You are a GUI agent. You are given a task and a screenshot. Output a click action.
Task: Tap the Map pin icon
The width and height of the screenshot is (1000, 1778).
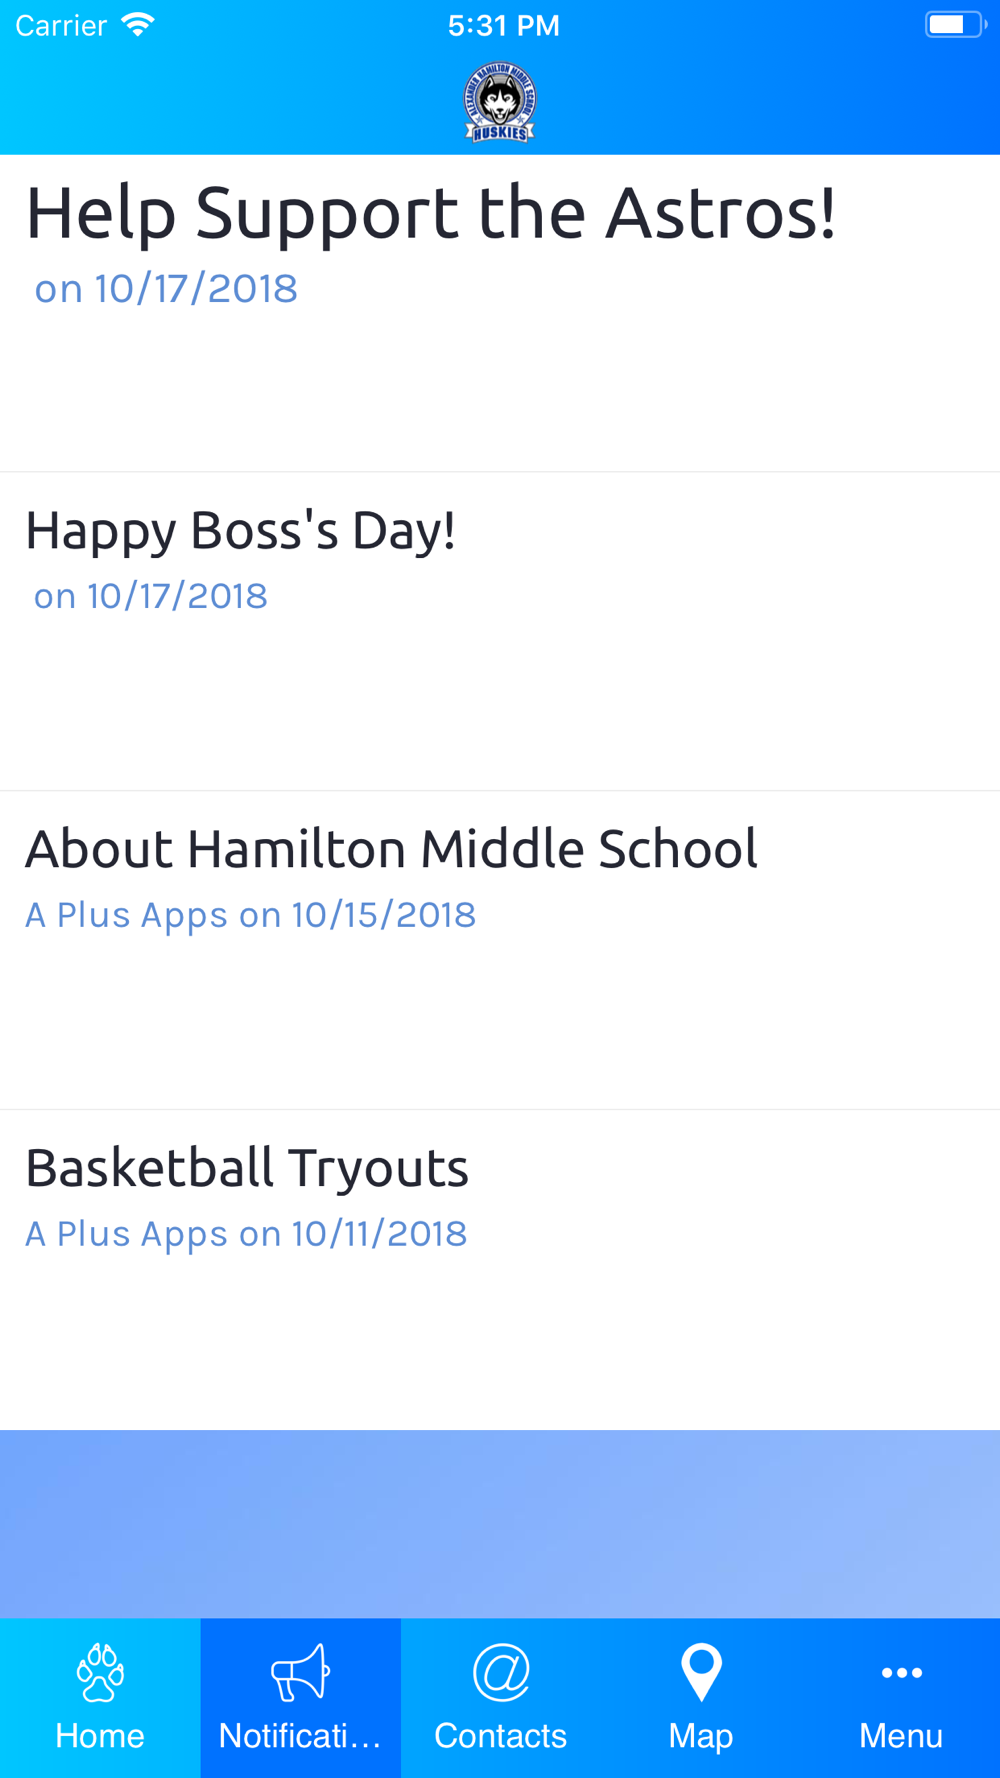pos(701,1672)
